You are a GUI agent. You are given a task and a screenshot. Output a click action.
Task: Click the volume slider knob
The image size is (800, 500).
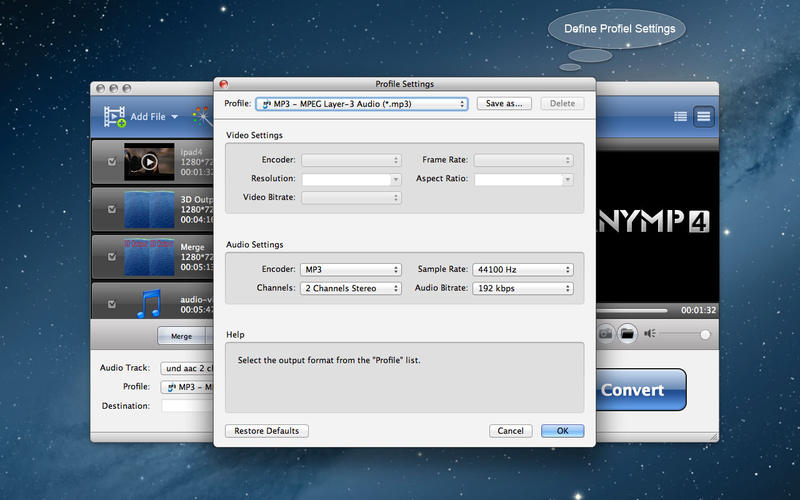[x=706, y=334]
